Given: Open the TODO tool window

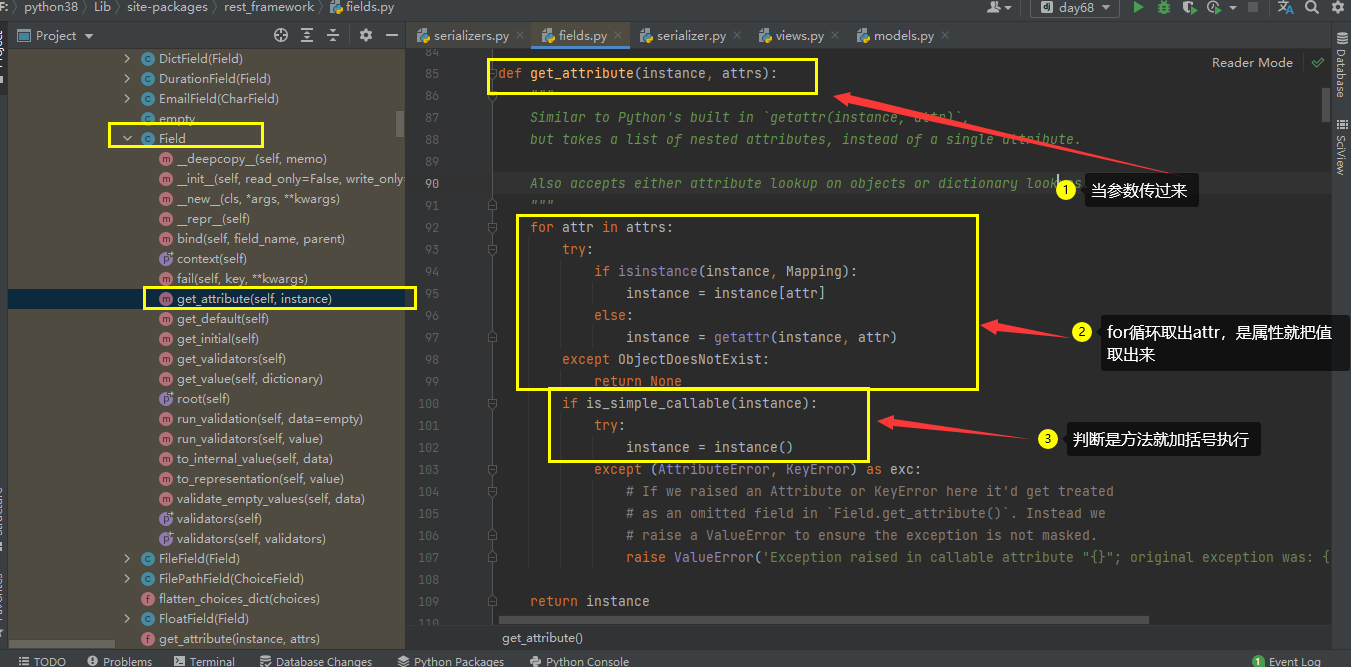Looking at the screenshot, I should click(x=41, y=661).
